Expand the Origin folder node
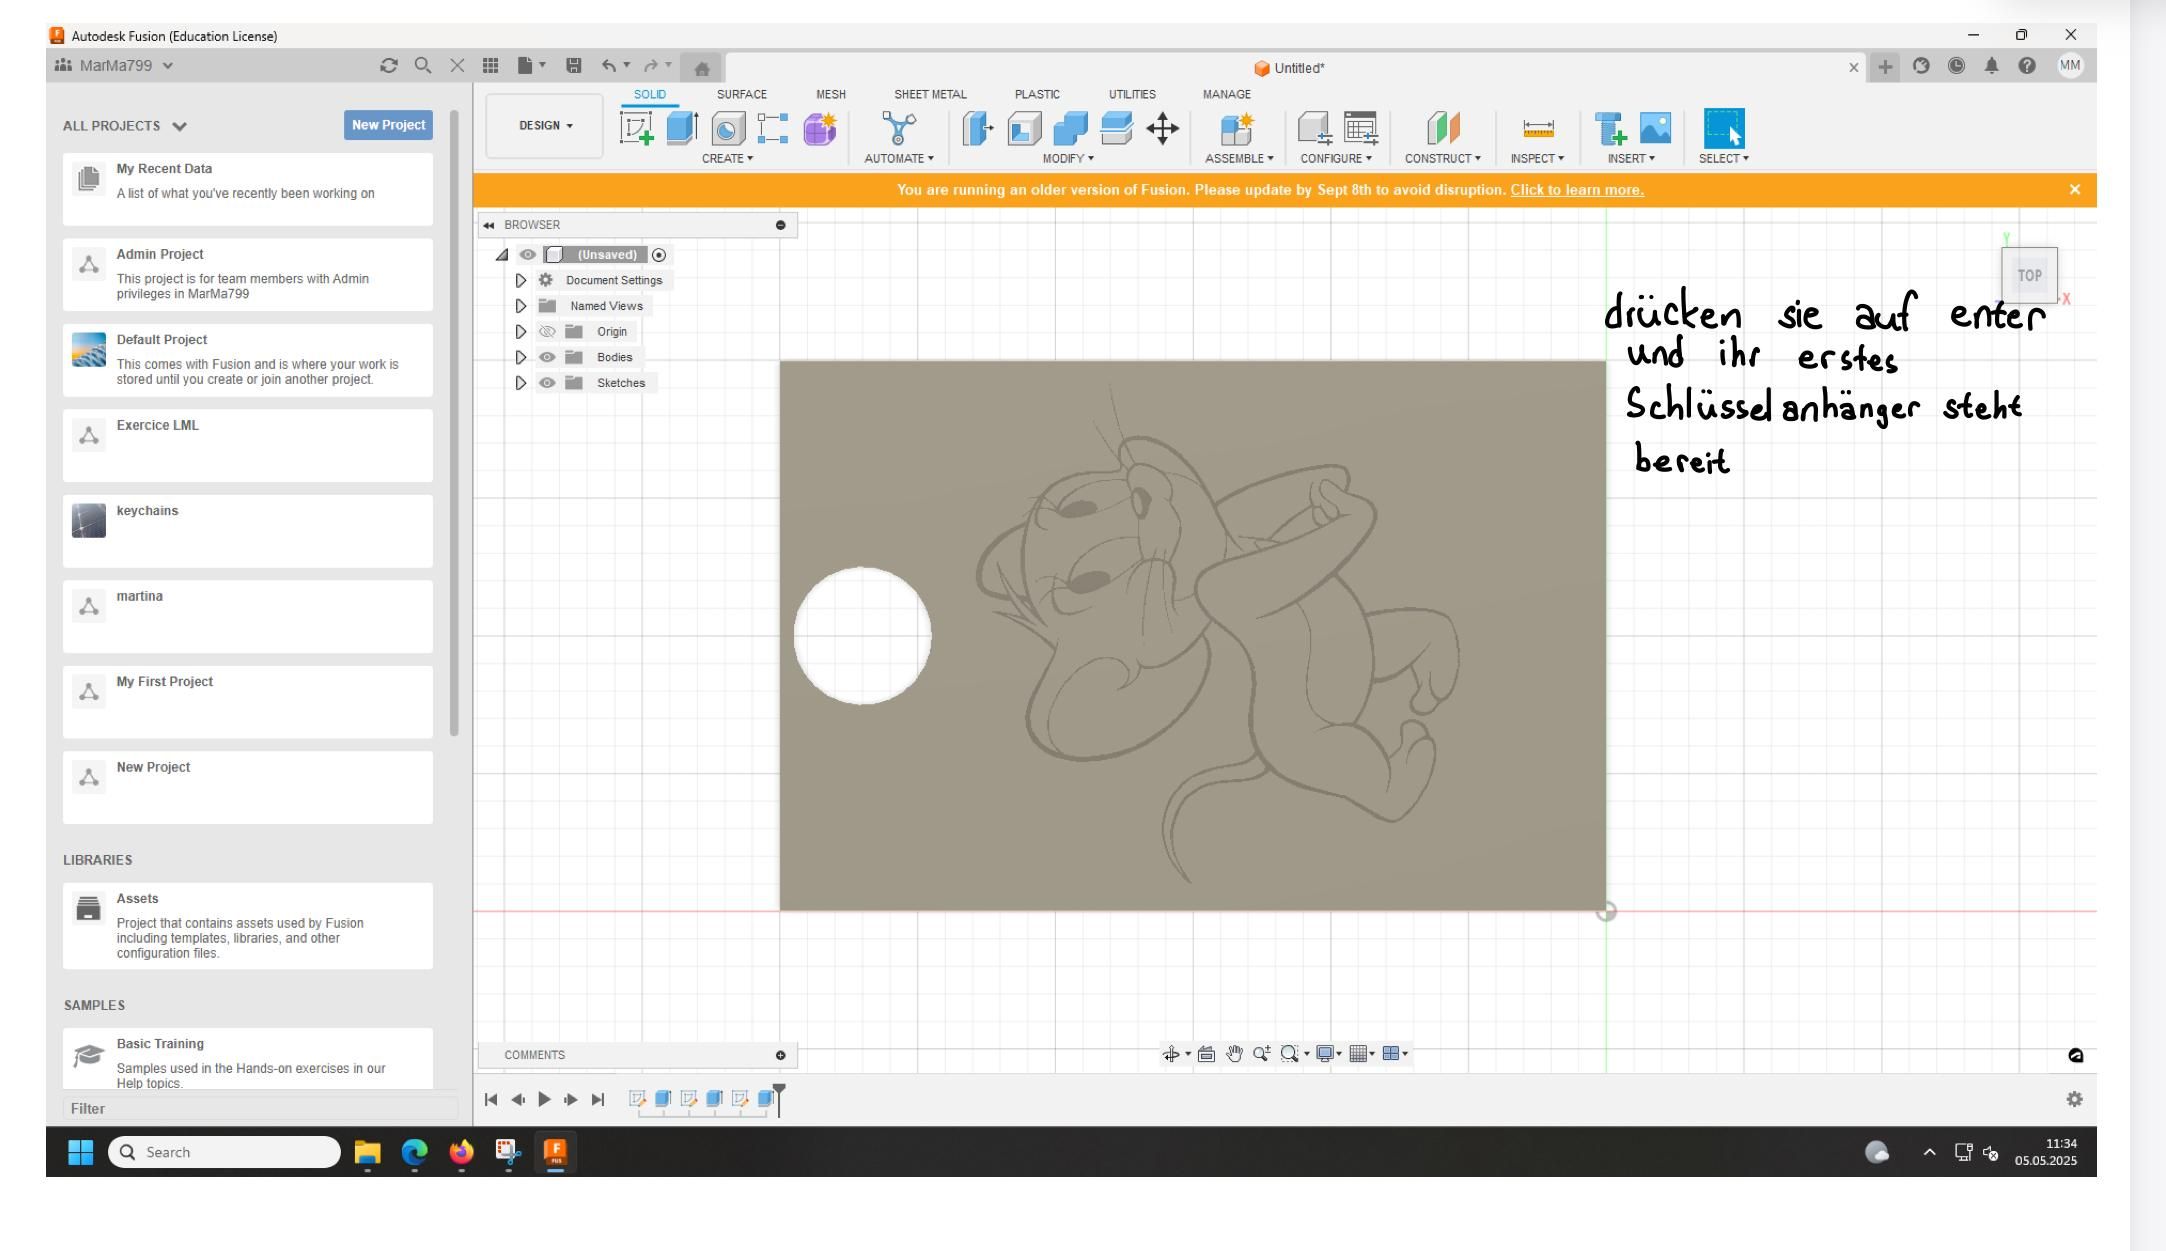The image size is (2166, 1251). click(x=520, y=332)
